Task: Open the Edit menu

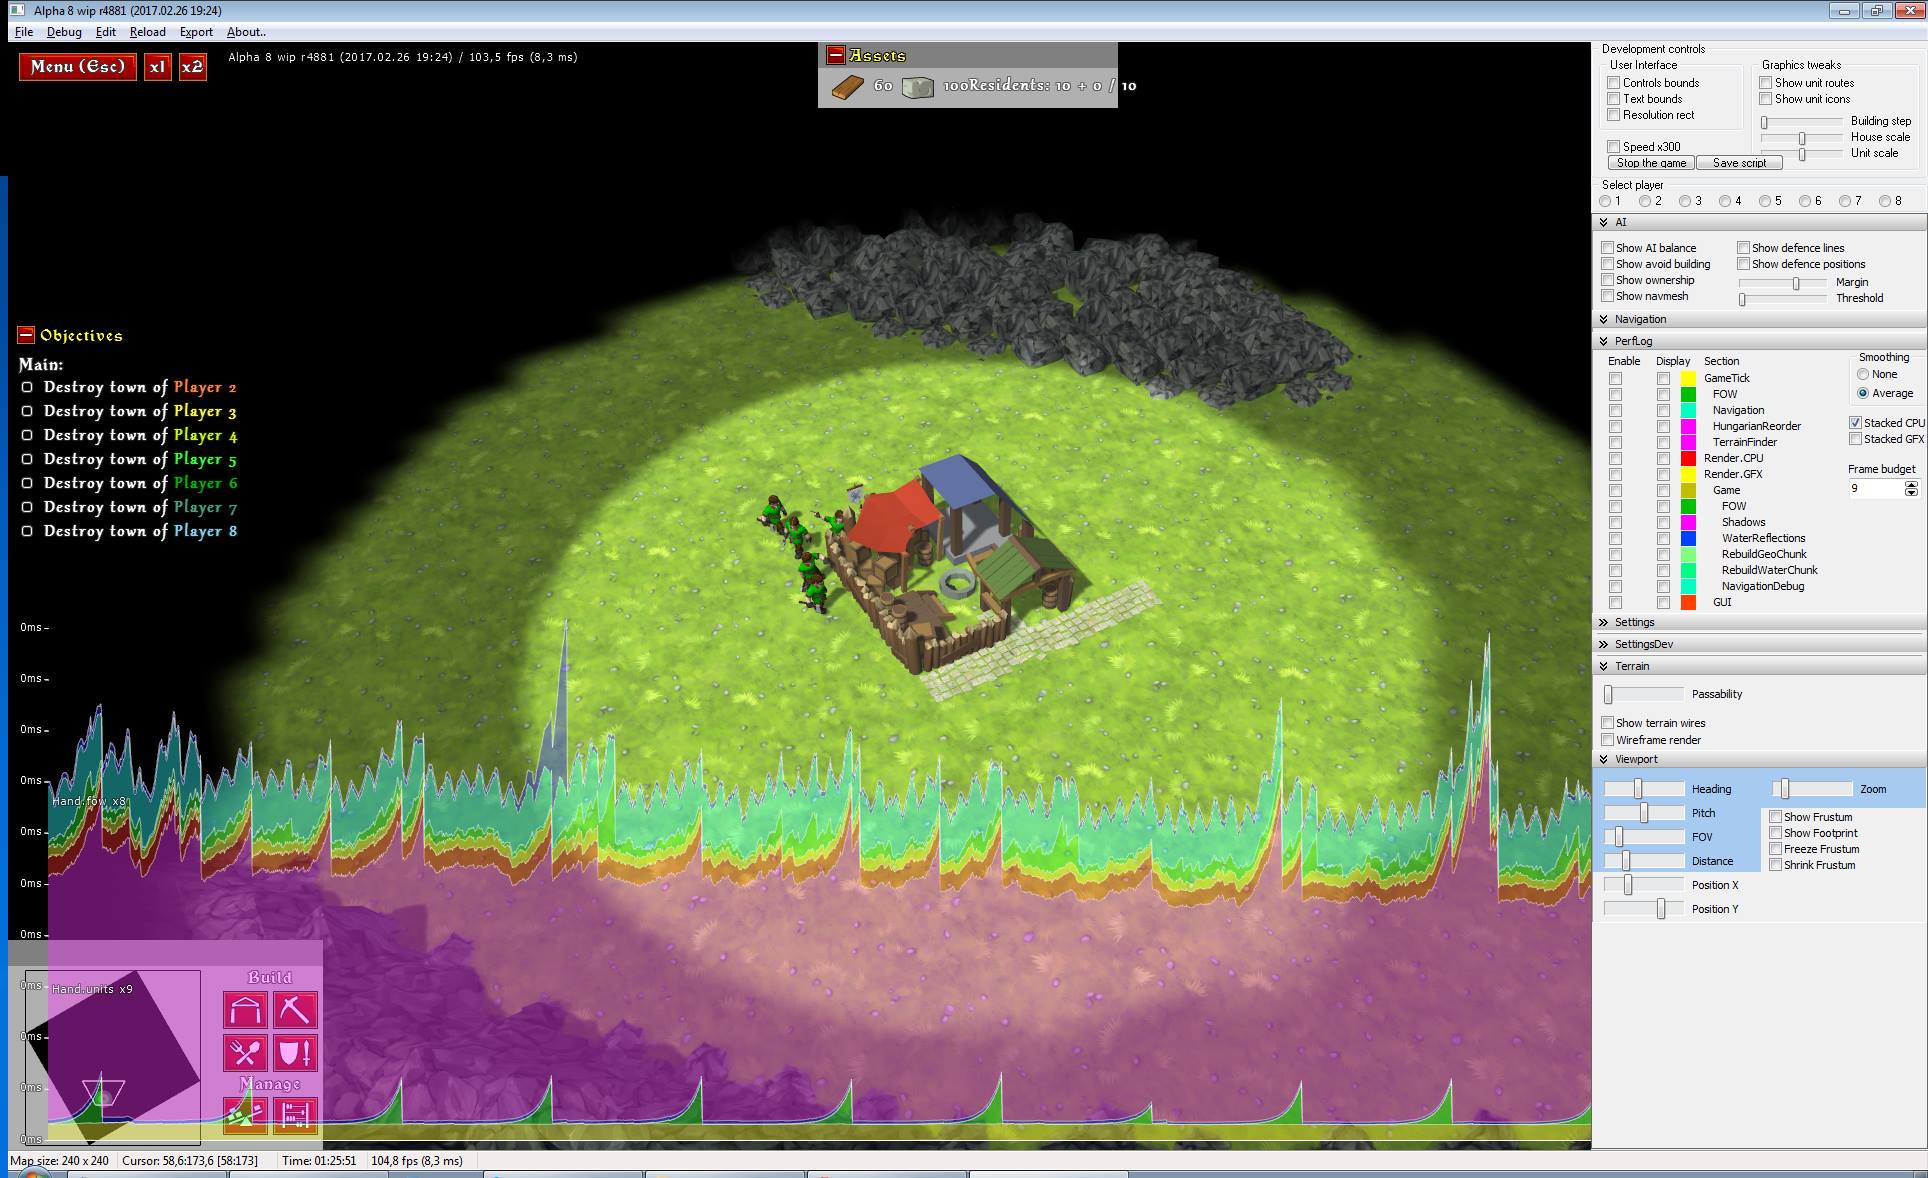Action: click(106, 32)
